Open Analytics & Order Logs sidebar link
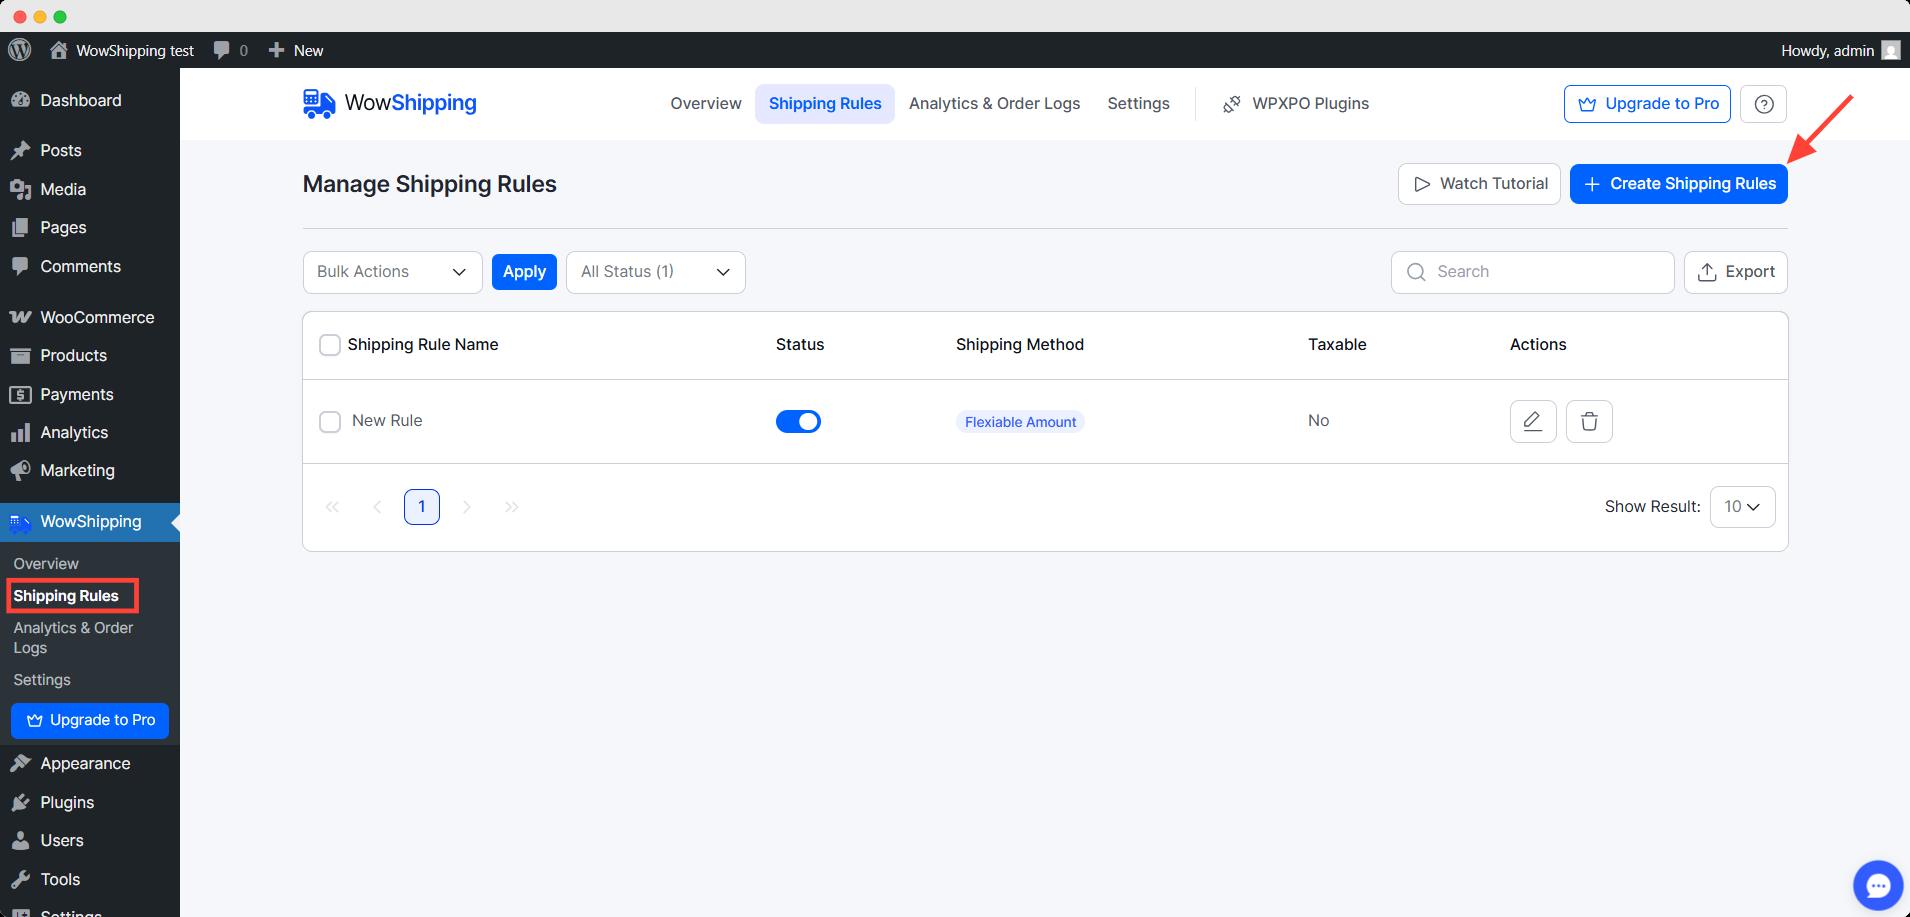Image resolution: width=1910 pixels, height=917 pixels. [73, 637]
